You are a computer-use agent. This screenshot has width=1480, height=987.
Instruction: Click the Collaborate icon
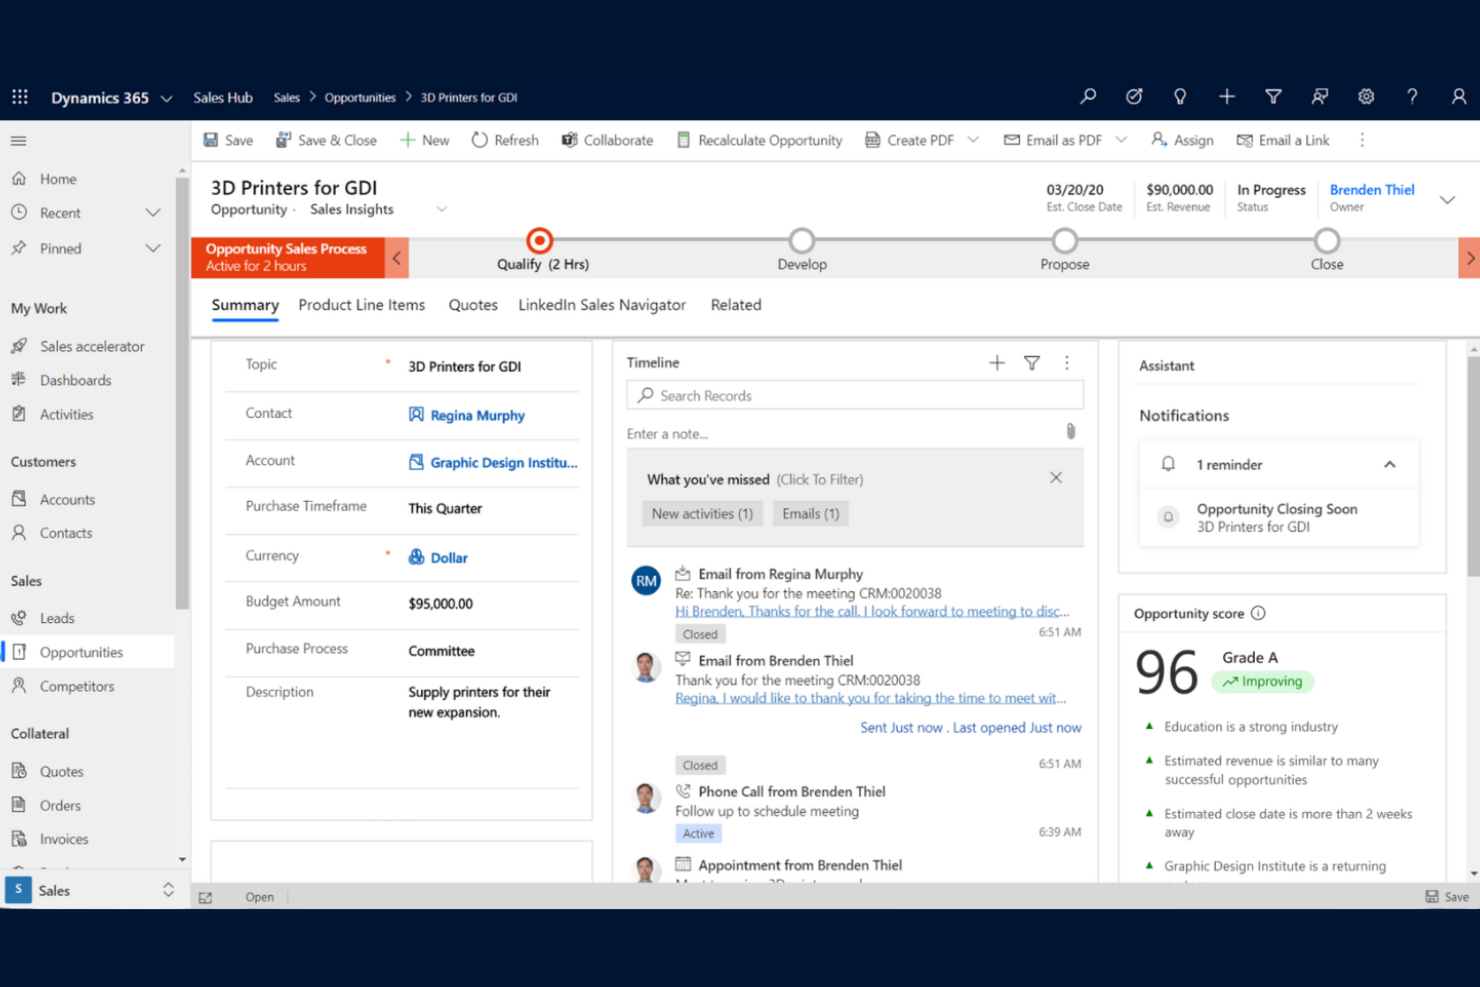[568, 140]
